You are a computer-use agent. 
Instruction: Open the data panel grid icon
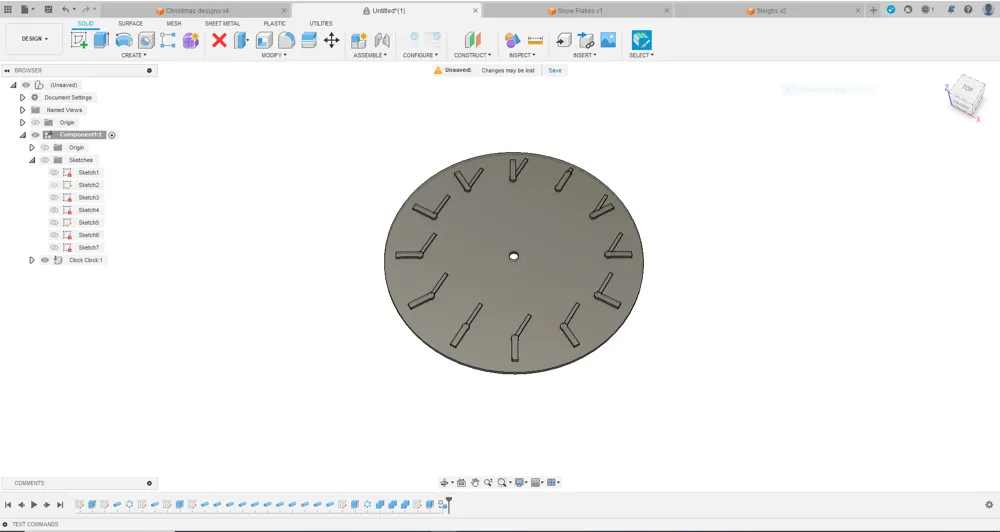(8, 10)
